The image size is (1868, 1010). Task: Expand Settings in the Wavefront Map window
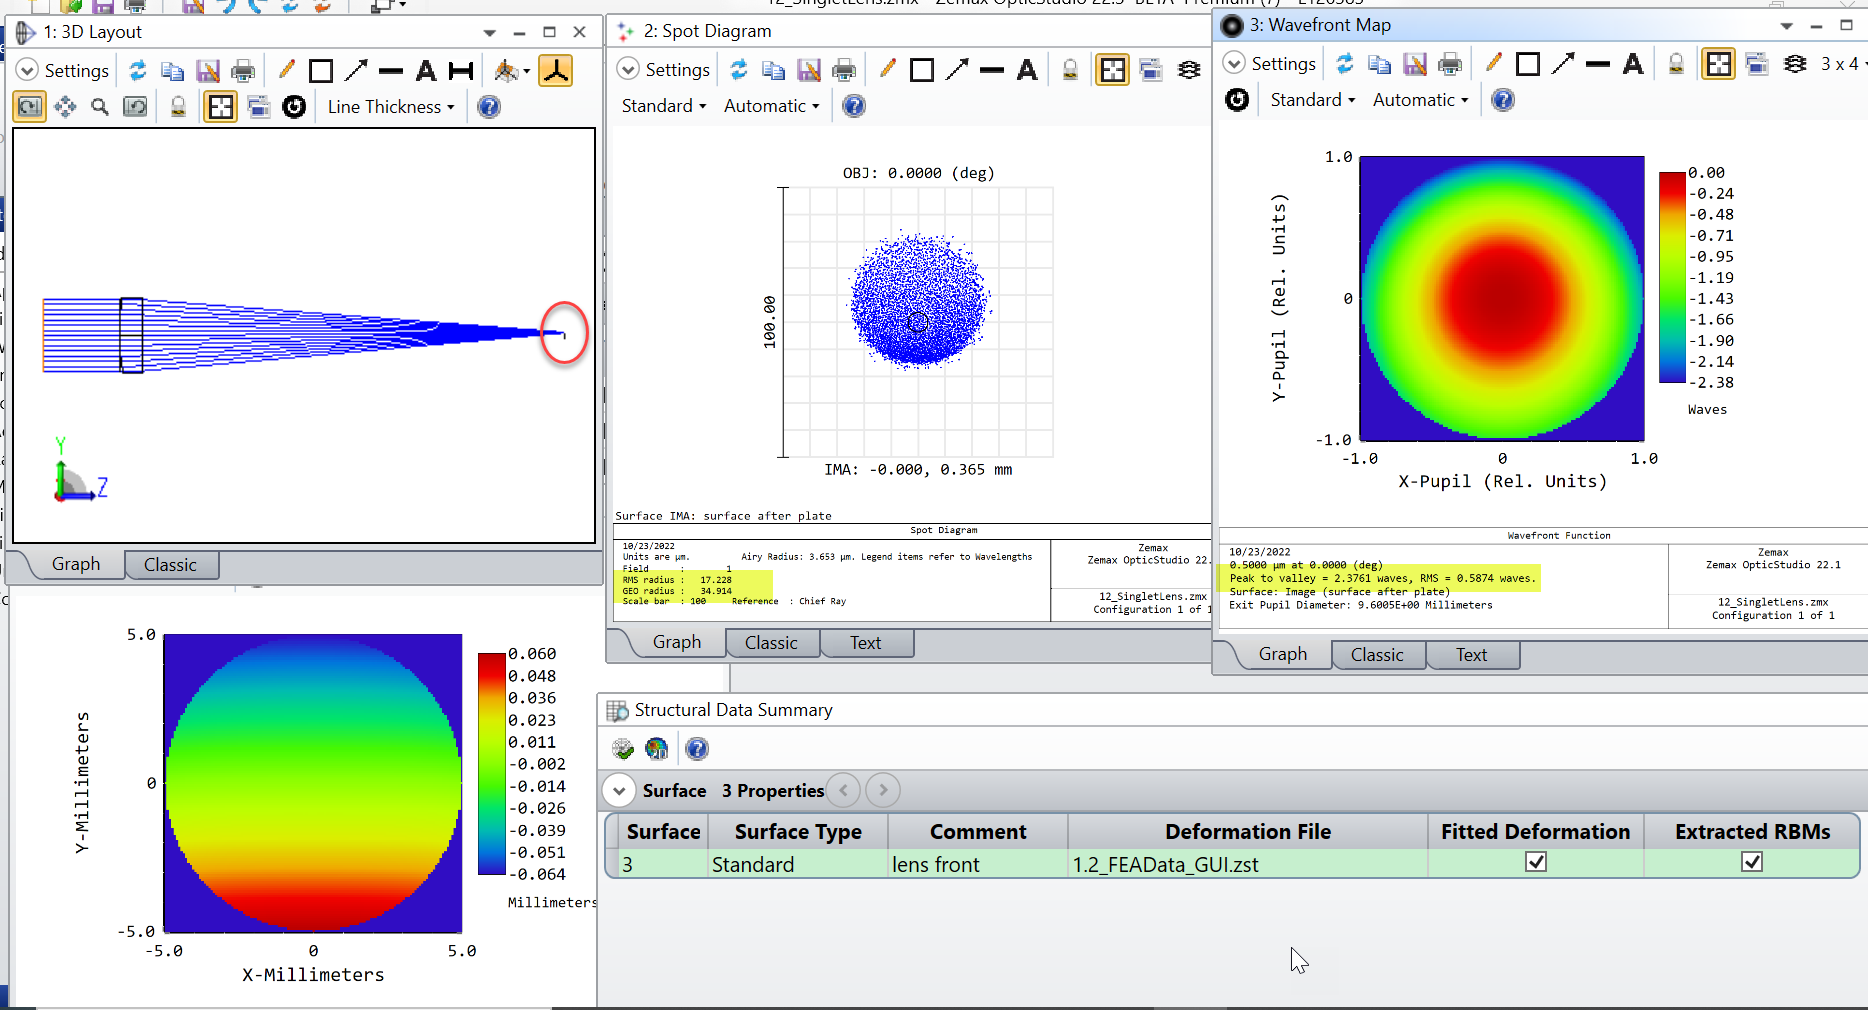click(1269, 63)
